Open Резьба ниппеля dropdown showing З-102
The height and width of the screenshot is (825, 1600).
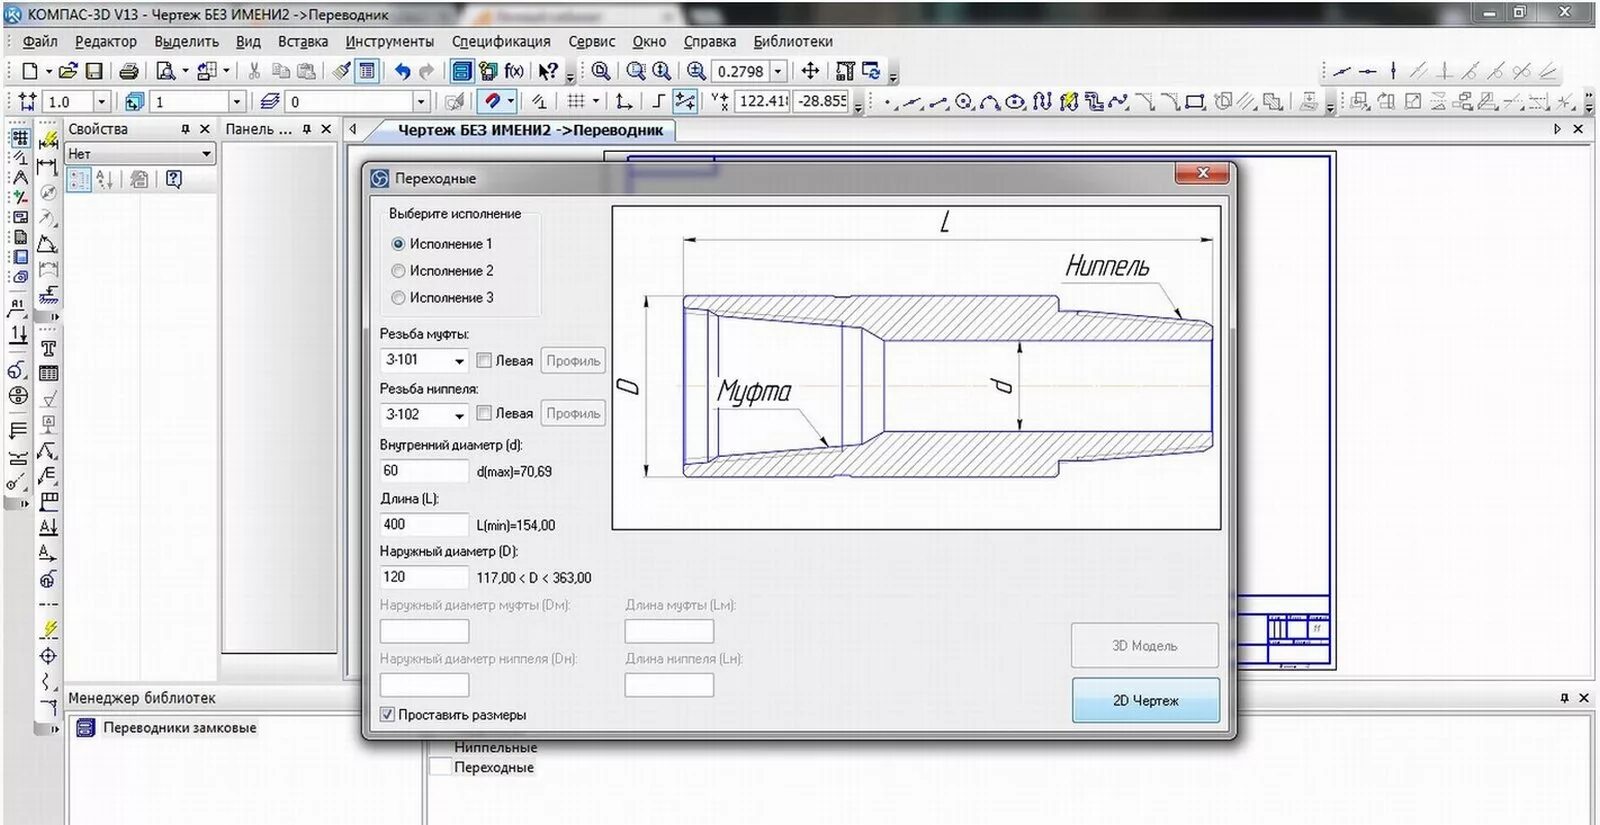424,414
